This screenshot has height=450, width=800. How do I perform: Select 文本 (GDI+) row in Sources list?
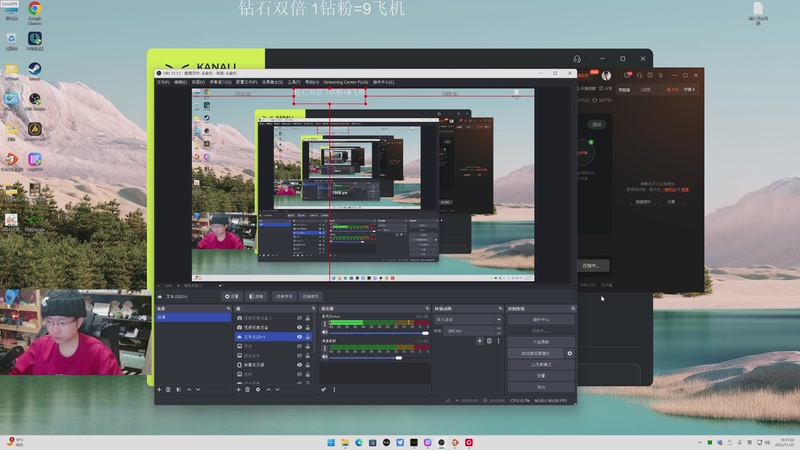tap(273, 337)
